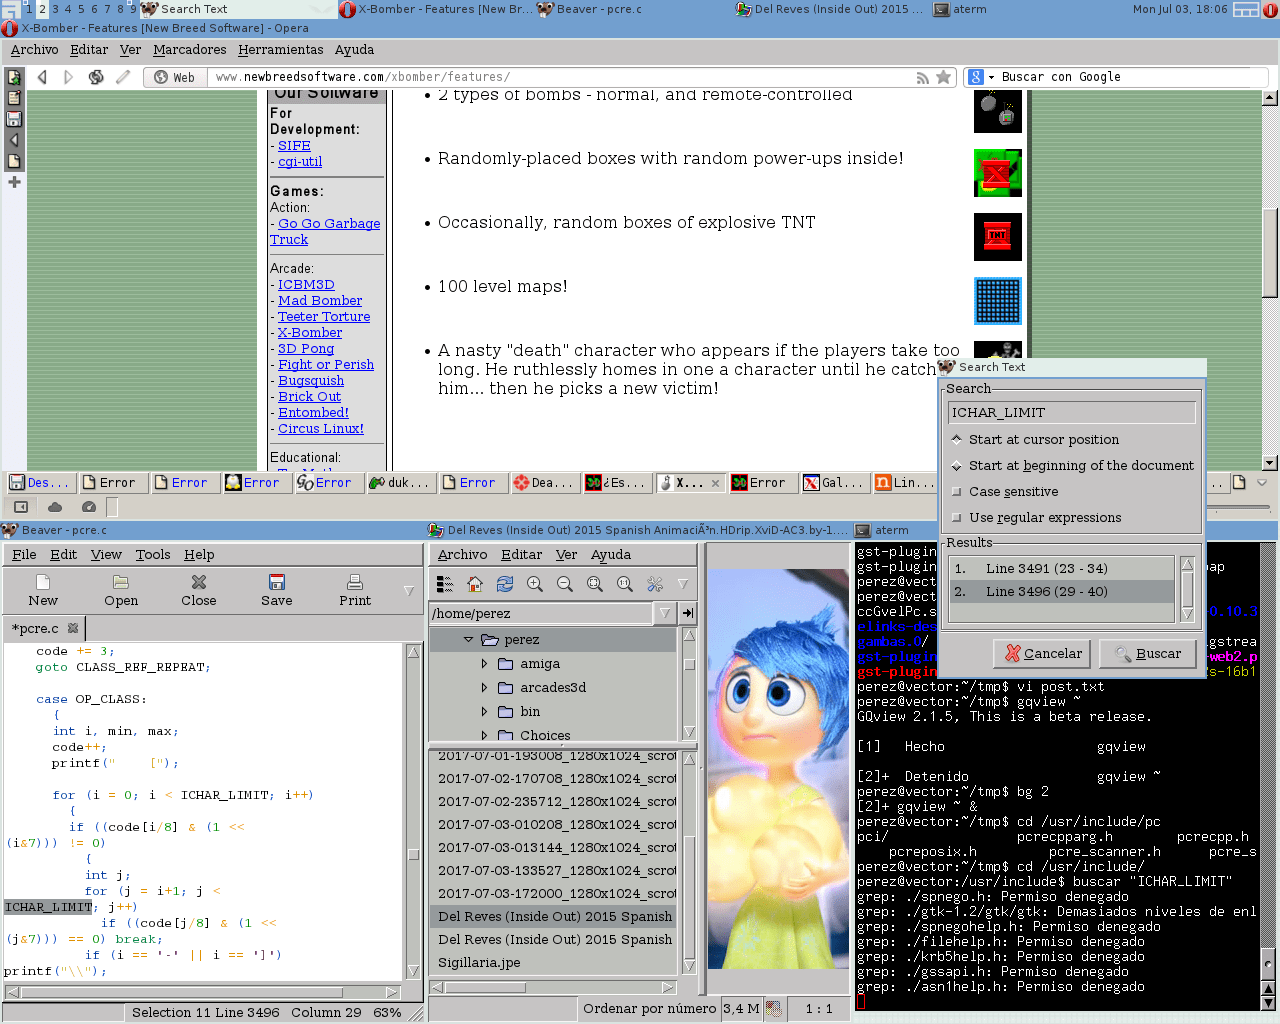The width and height of the screenshot is (1280, 1024).
Task: Click the zoom 1:1 icon in GQview
Action: pos(625,584)
